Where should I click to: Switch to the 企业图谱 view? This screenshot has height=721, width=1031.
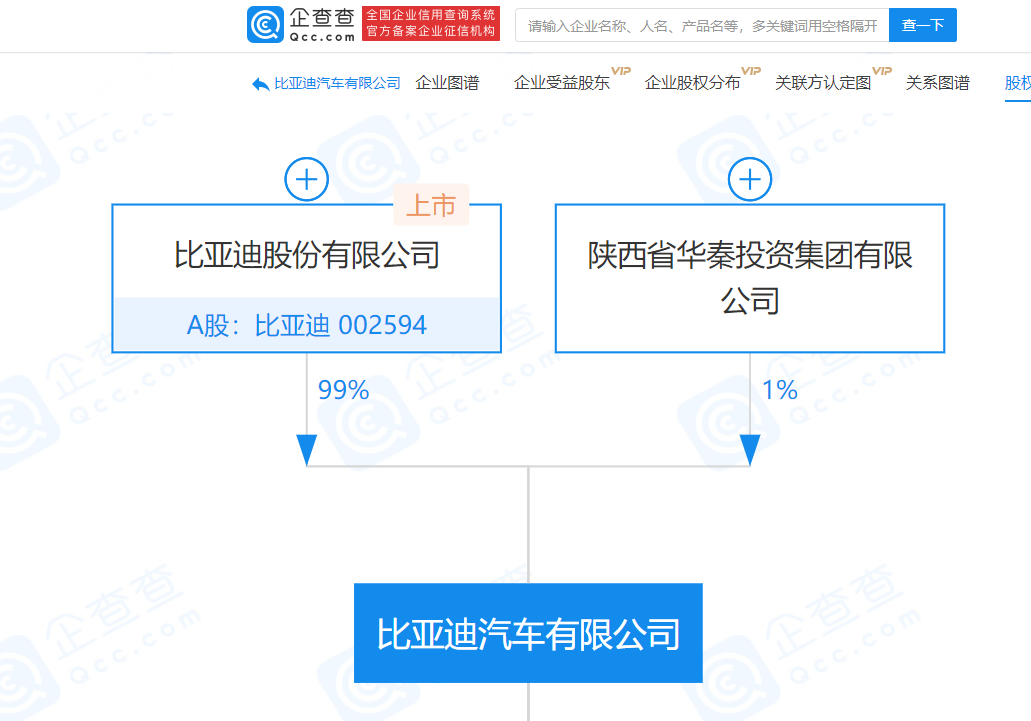447,84
